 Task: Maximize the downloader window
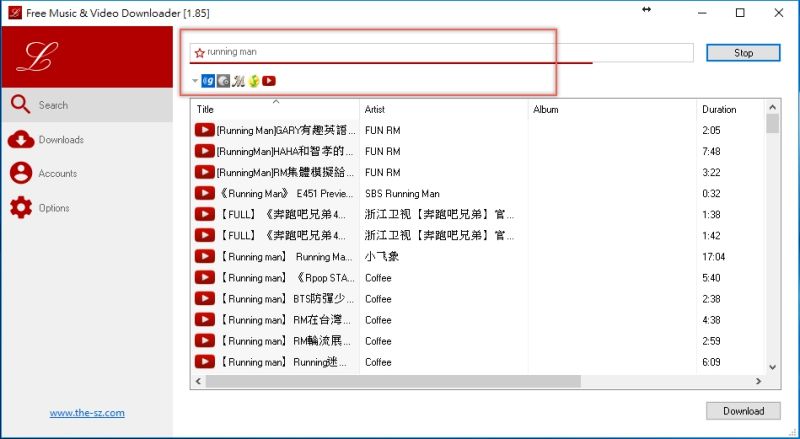(x=740, y=13)
